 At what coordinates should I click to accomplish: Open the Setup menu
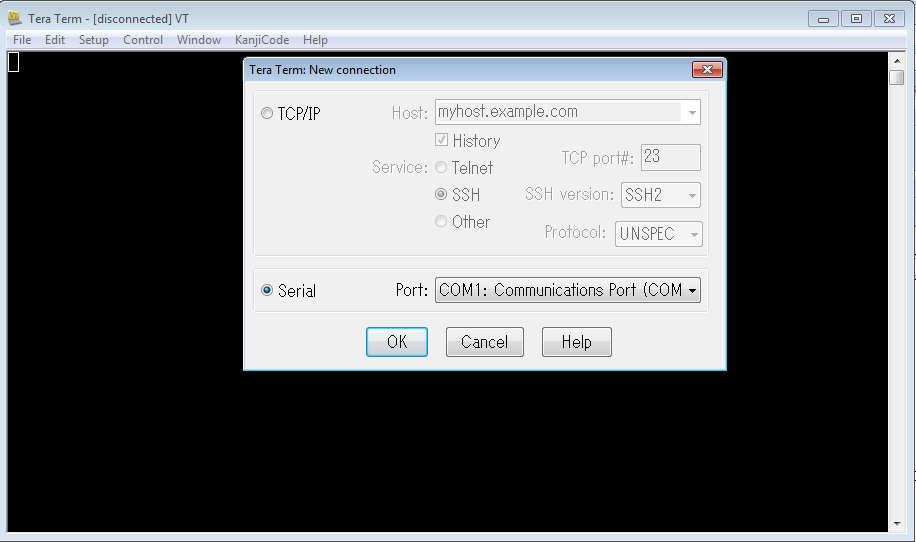(94, 40)
